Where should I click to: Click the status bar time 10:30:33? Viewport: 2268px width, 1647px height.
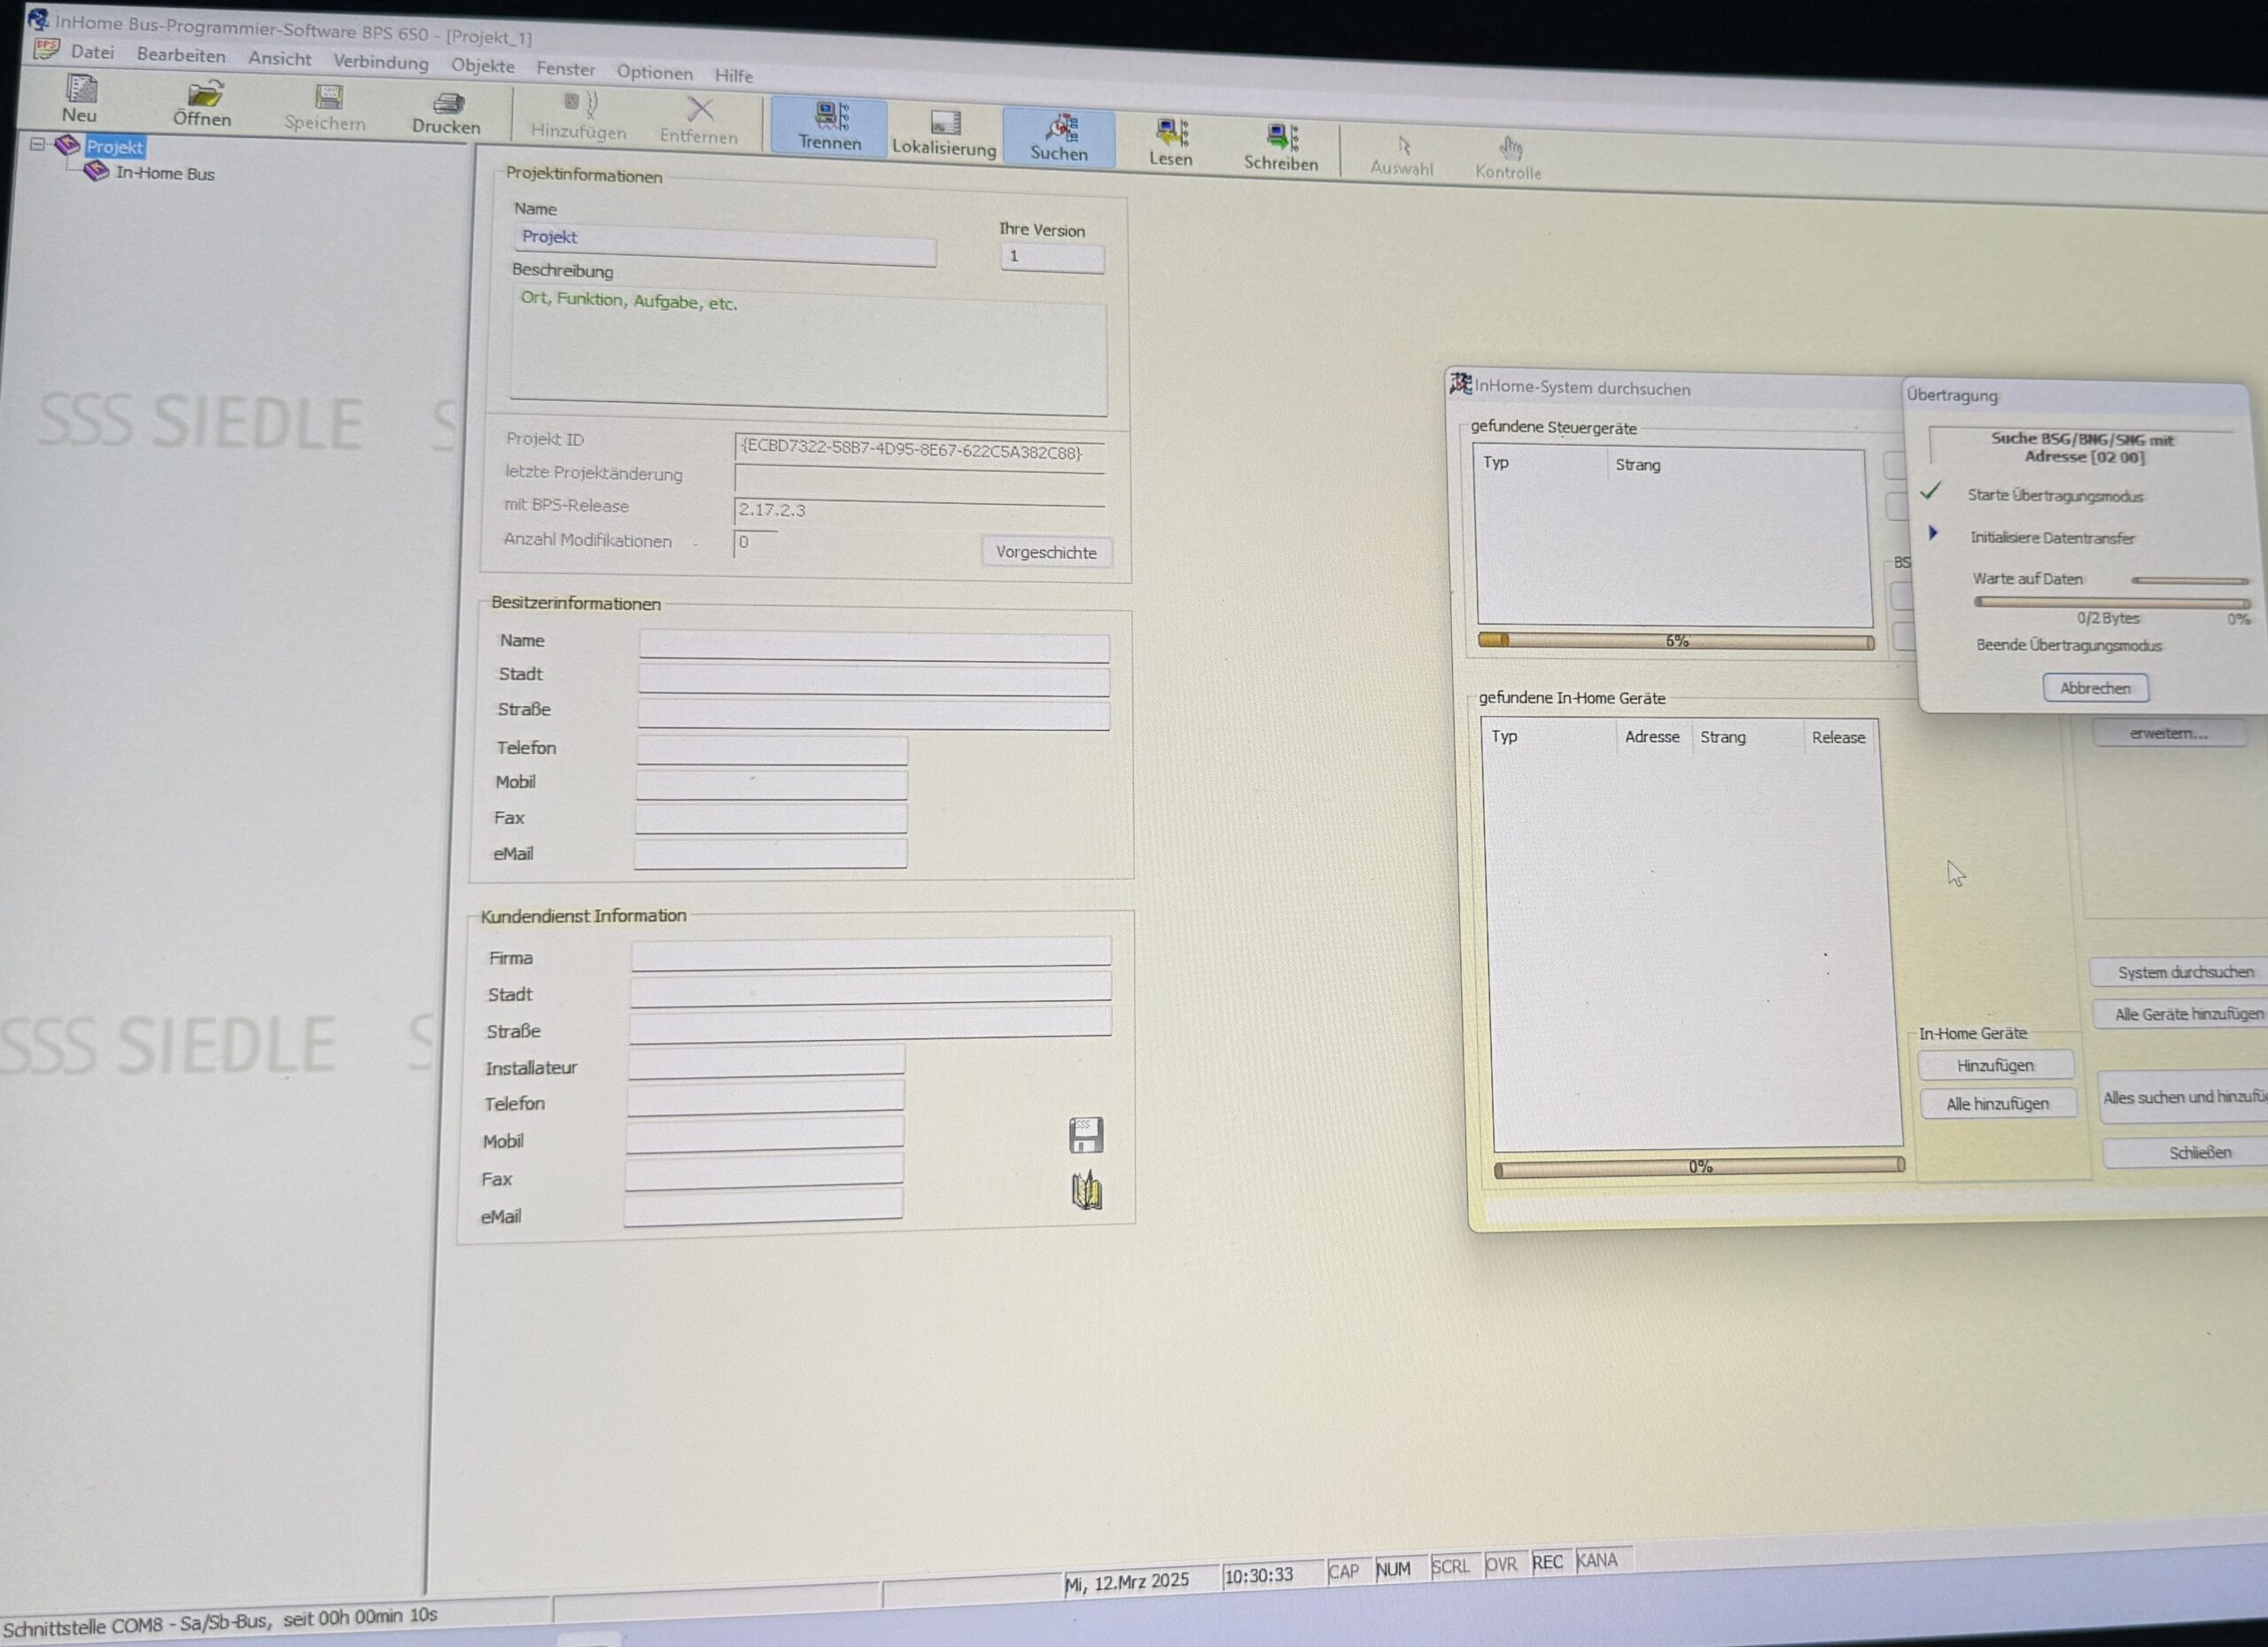(x=1258, y=1575)
